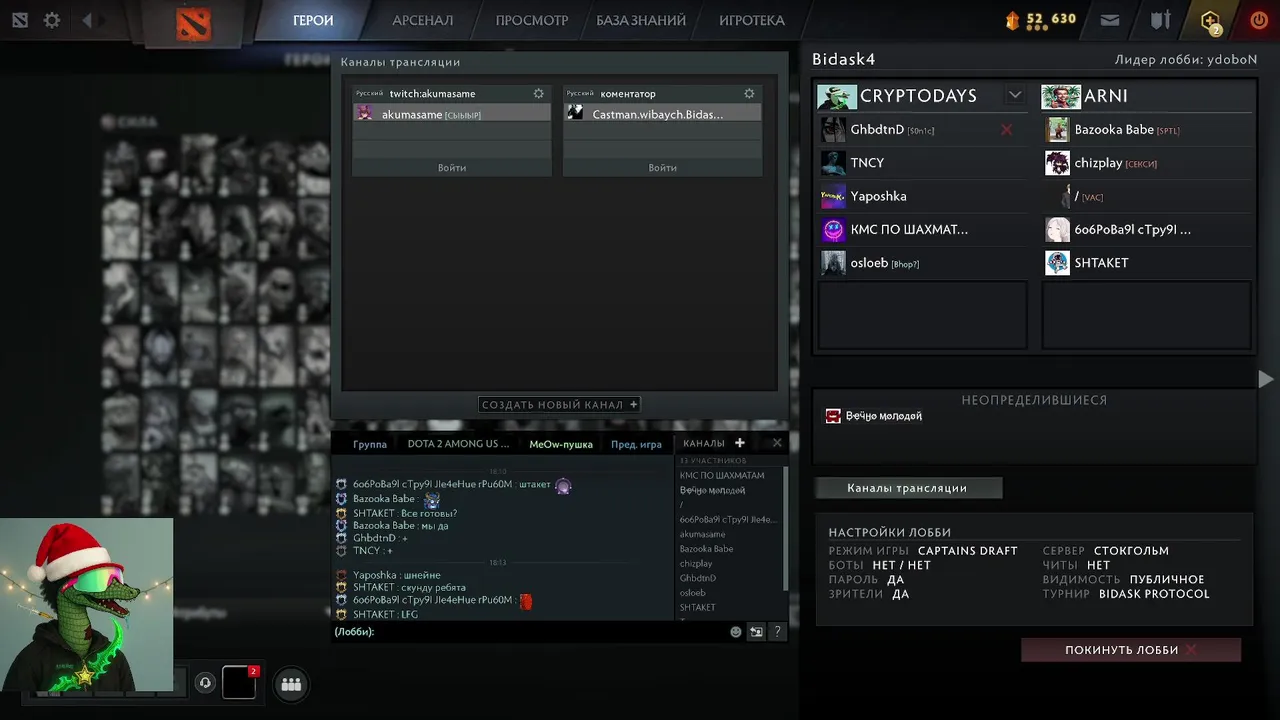Open the shards balance 52 630
The image size is (1280, 720).
tap(1041, 19)
